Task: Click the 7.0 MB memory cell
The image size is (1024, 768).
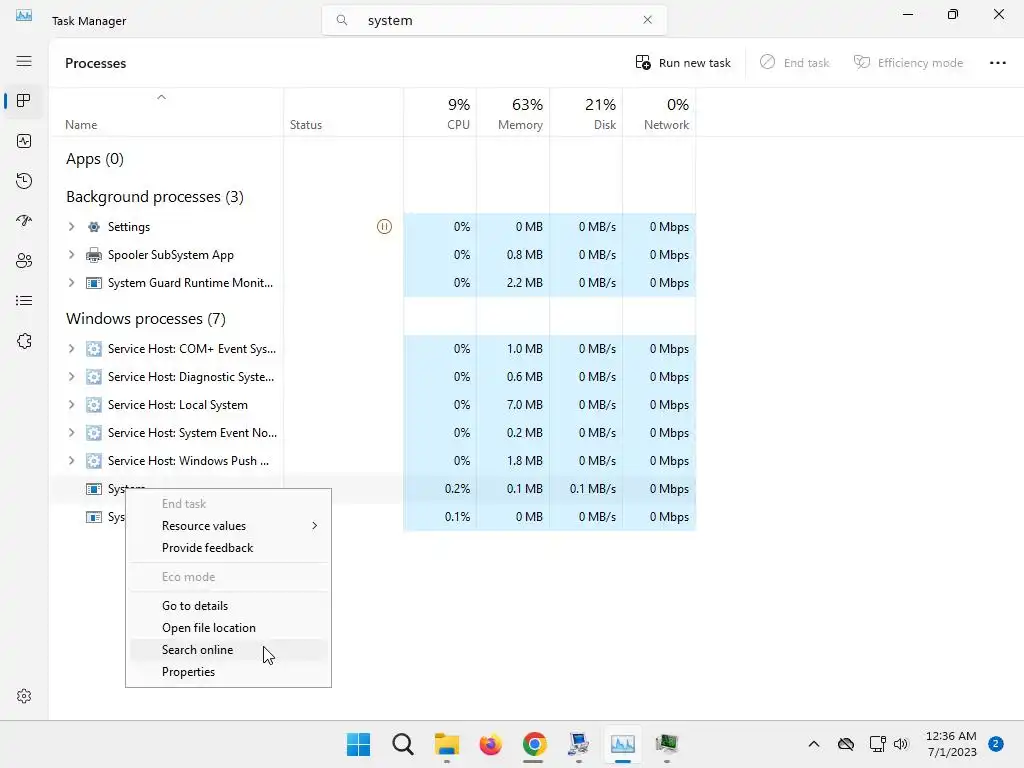Action: (x=513, y=405)
